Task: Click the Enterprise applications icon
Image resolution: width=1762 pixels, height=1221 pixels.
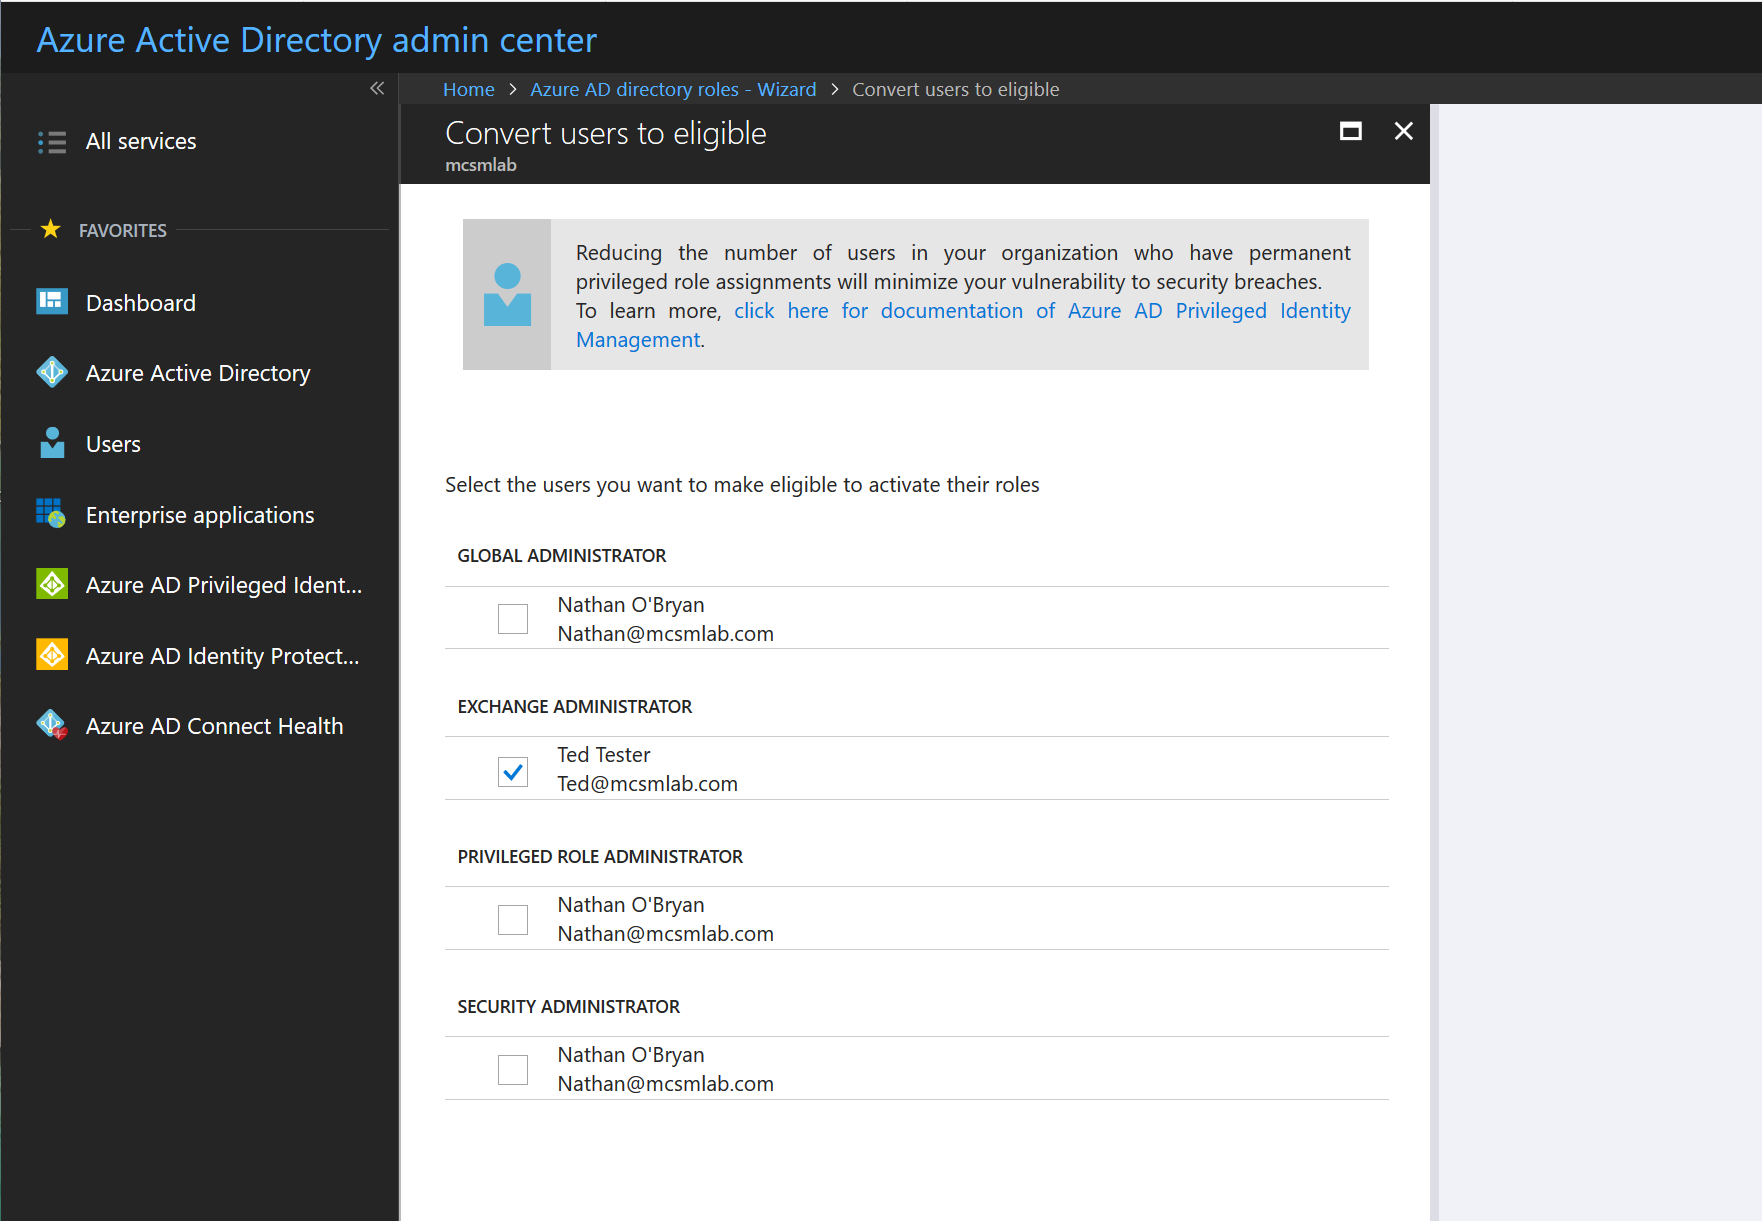Action: [x=51, y=514]
